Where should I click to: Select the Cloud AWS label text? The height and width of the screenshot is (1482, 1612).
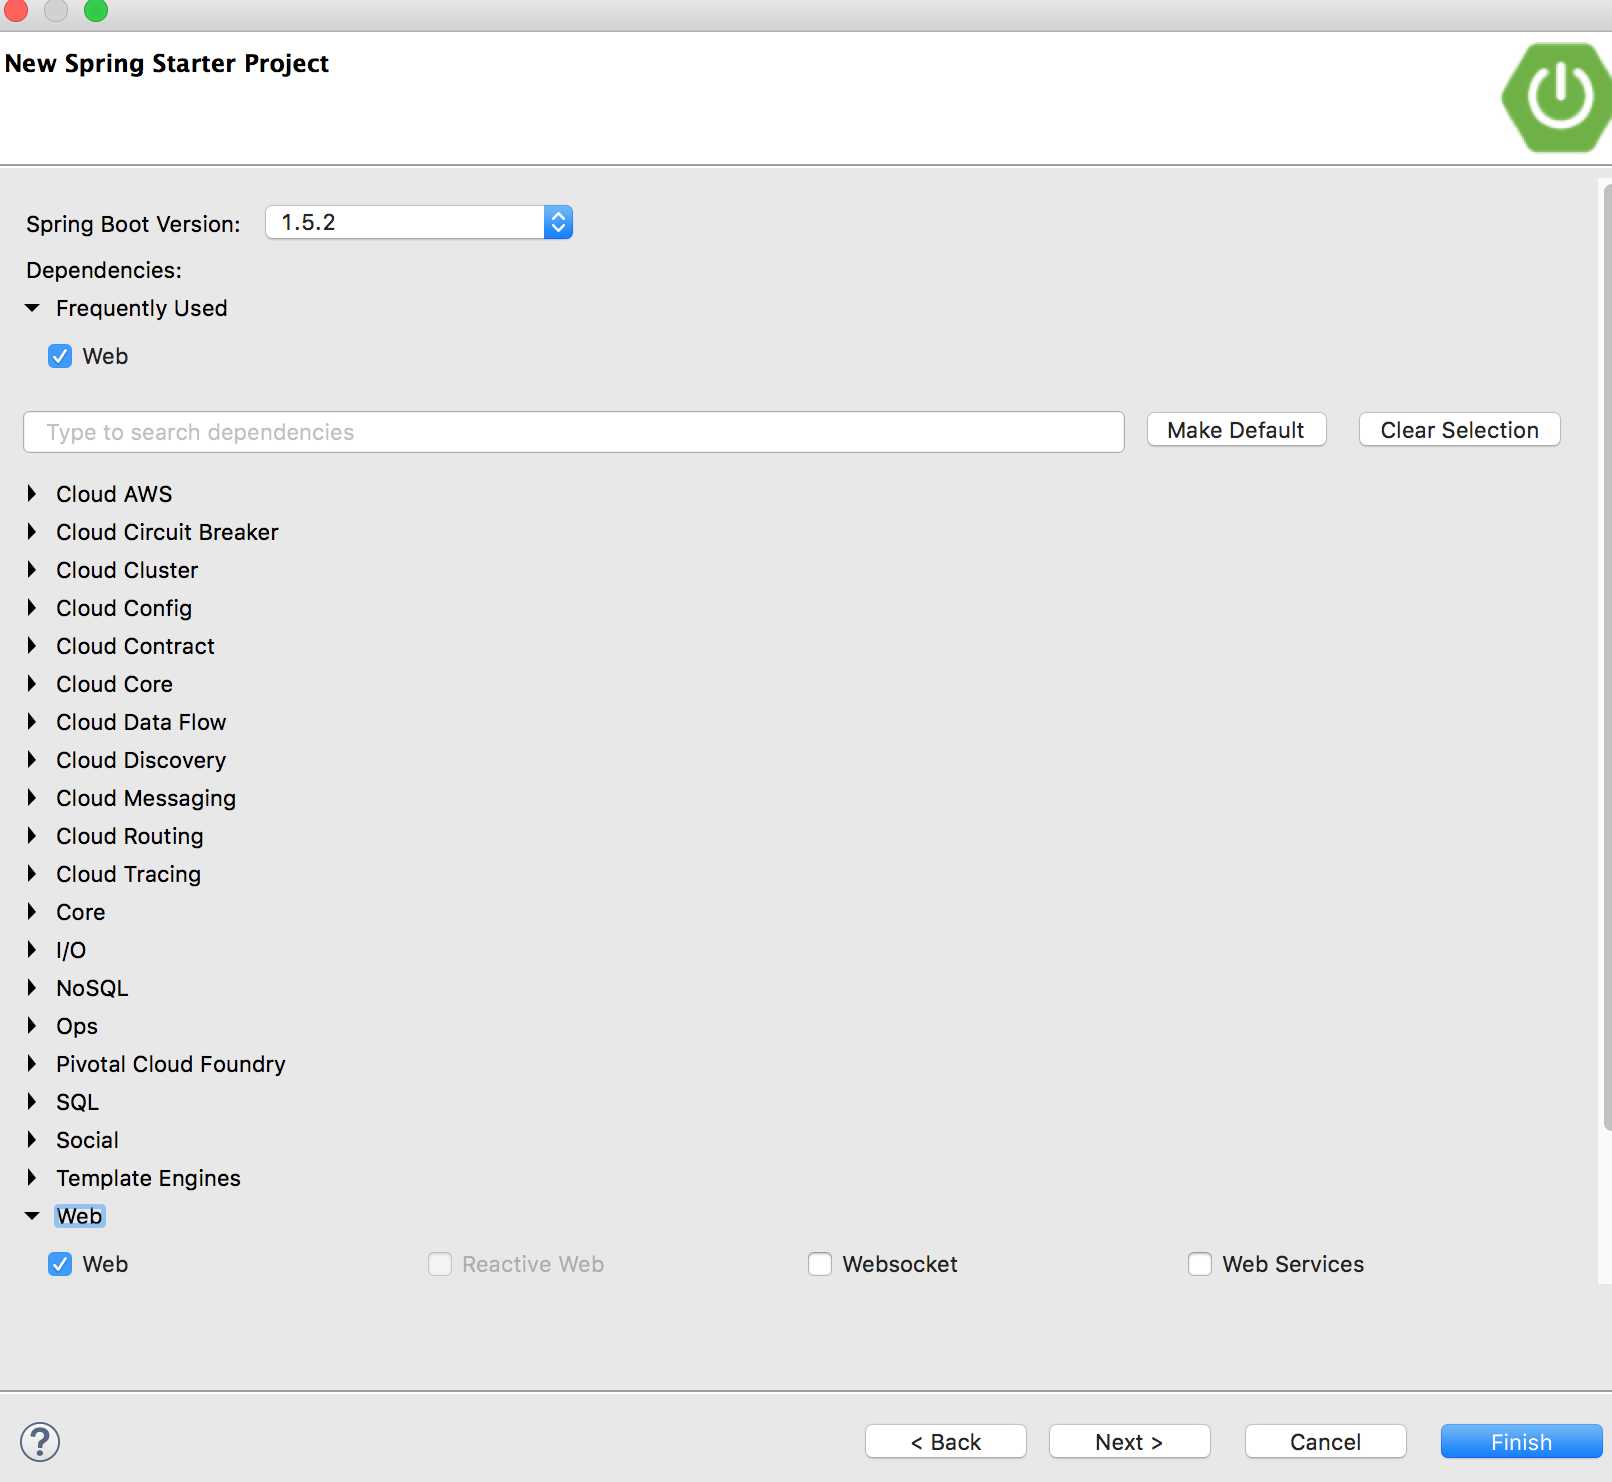[x=114, y=494]
